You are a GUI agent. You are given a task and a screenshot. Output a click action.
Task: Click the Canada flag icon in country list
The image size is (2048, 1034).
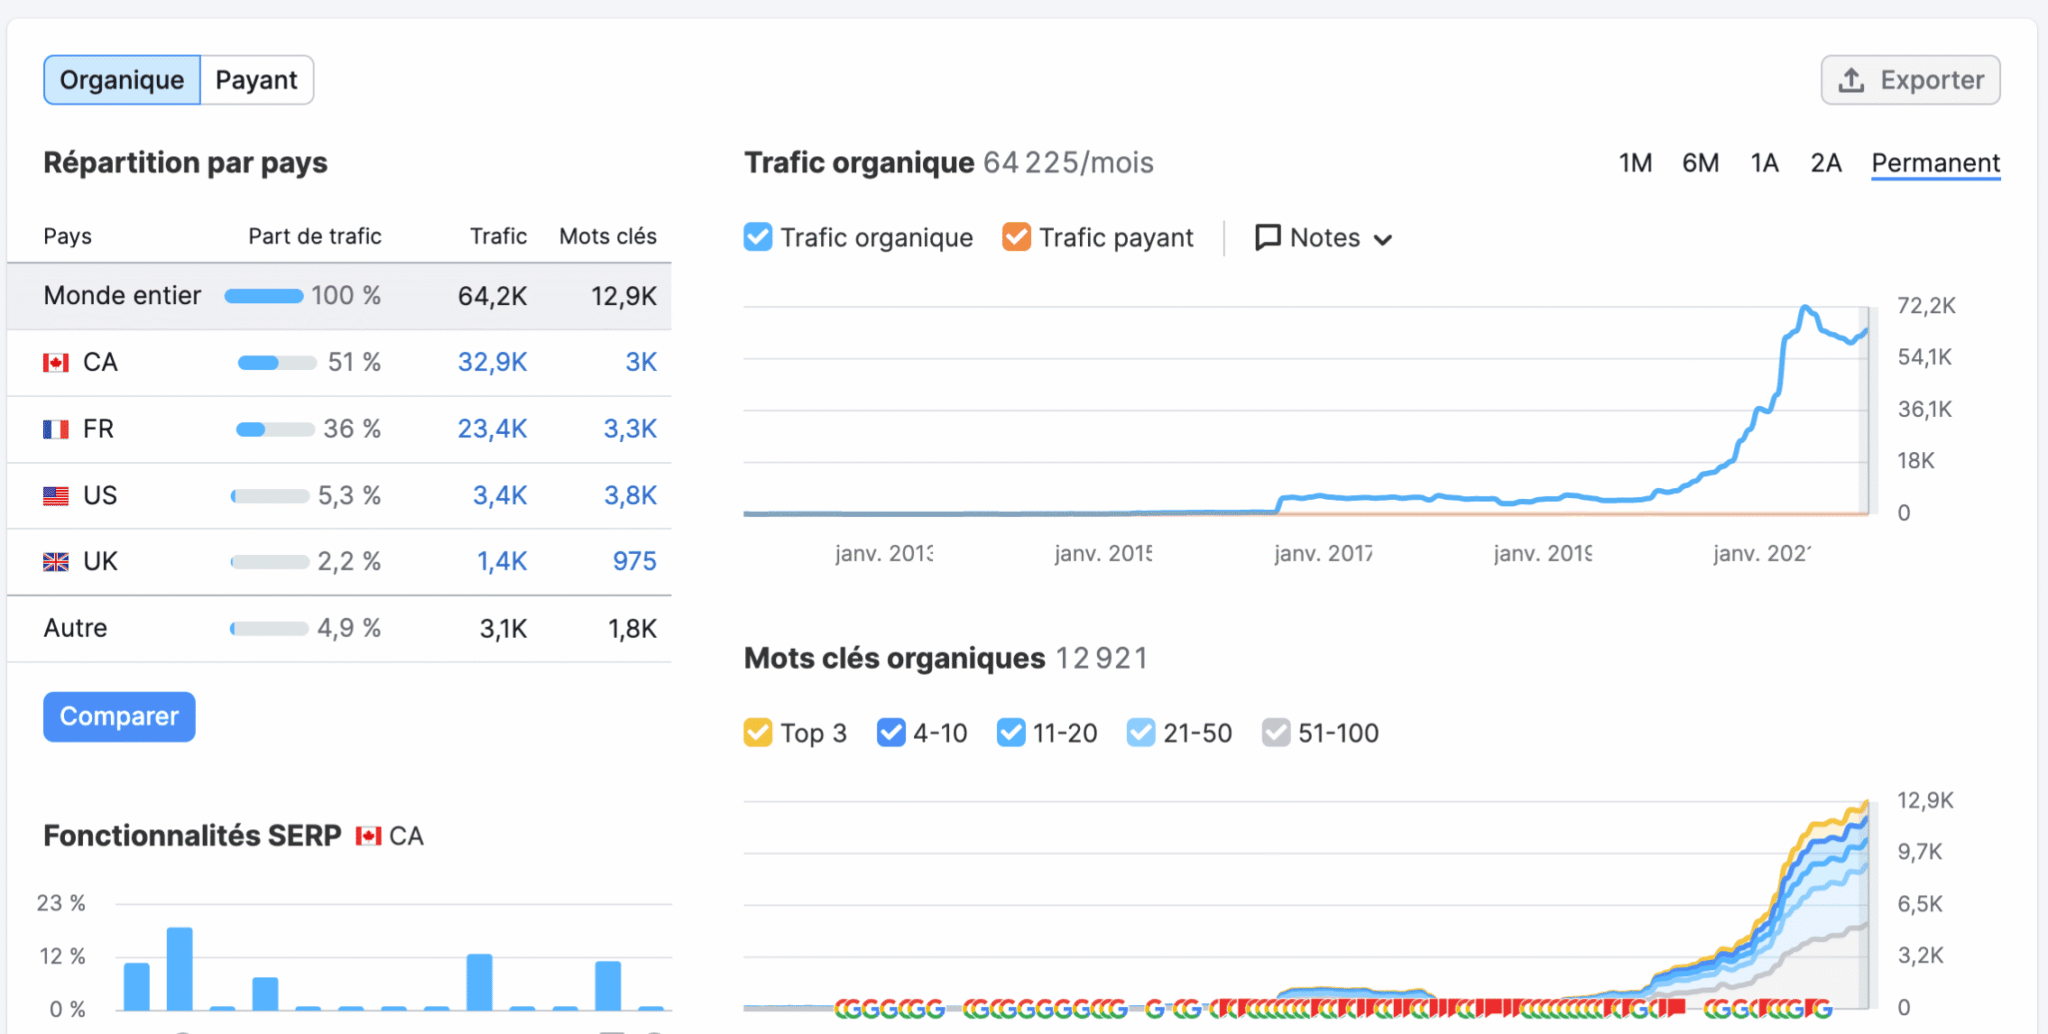pos(56,362)
